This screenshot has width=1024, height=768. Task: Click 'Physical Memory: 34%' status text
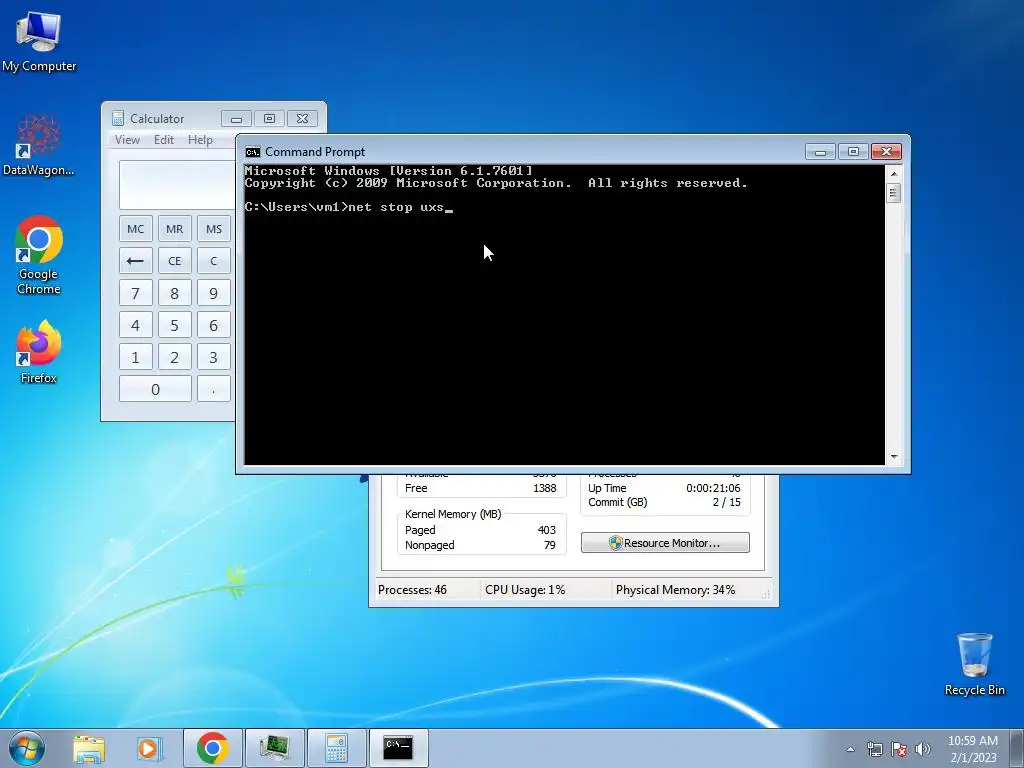click(675, 590)
